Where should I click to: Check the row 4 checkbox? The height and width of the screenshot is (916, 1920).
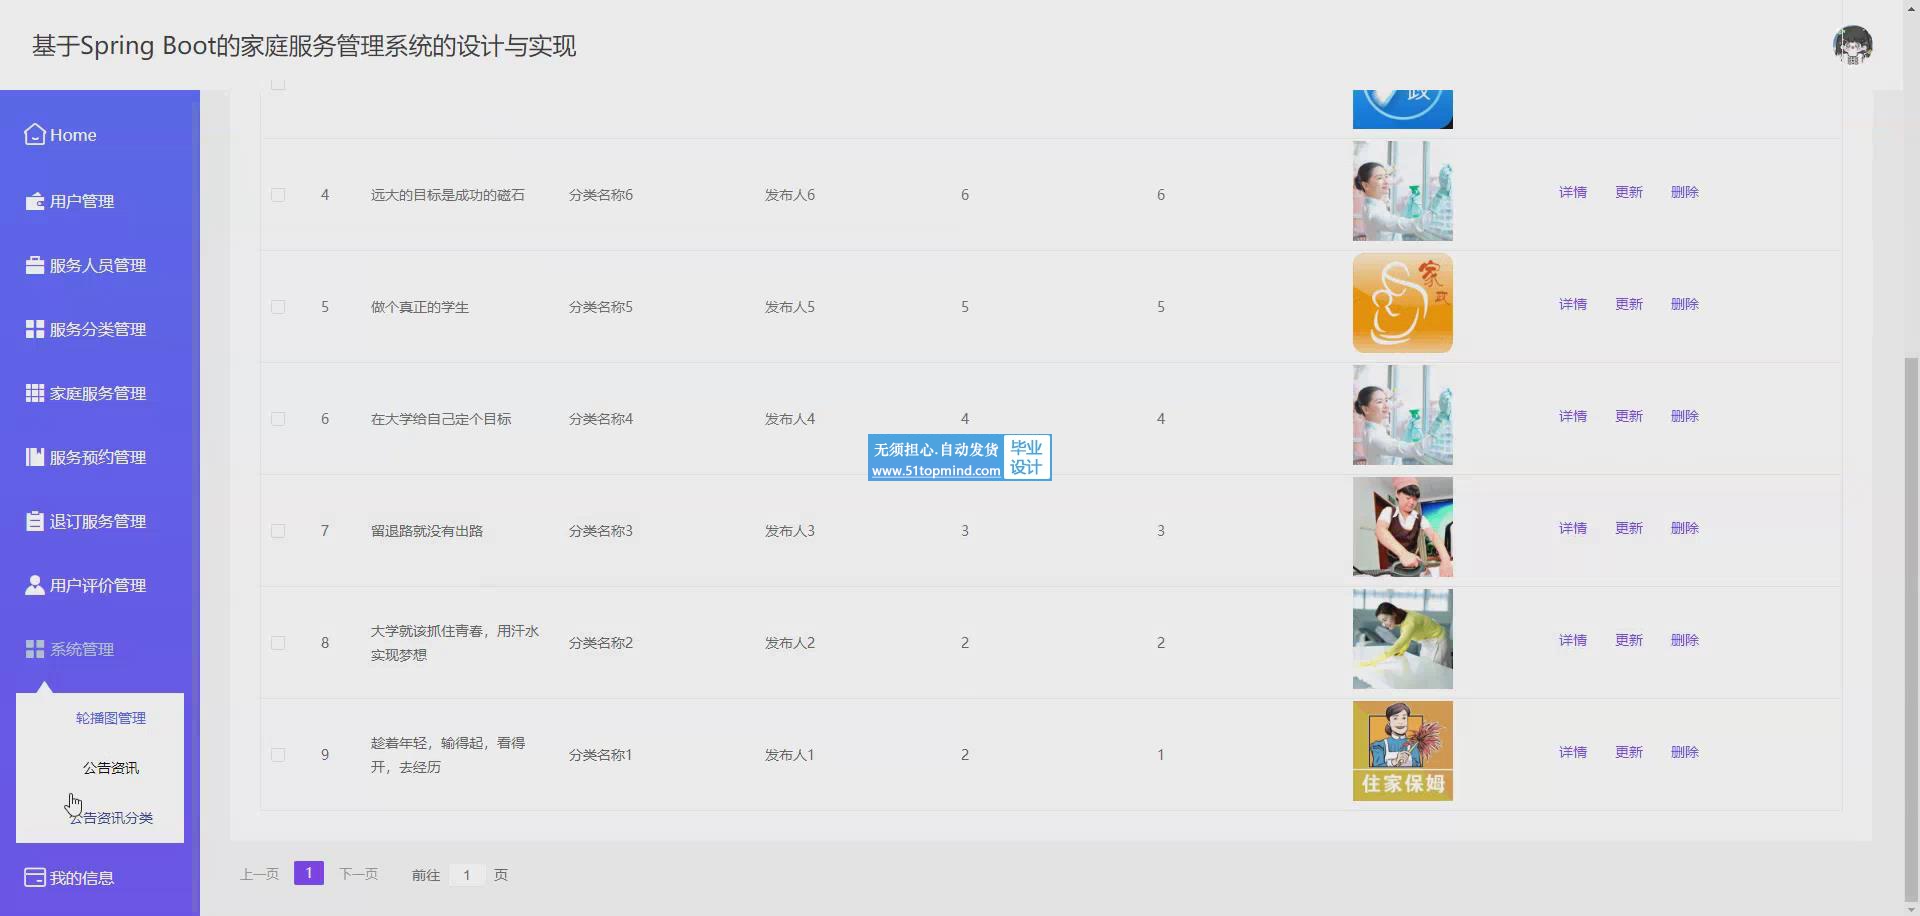tap(278, 195)
